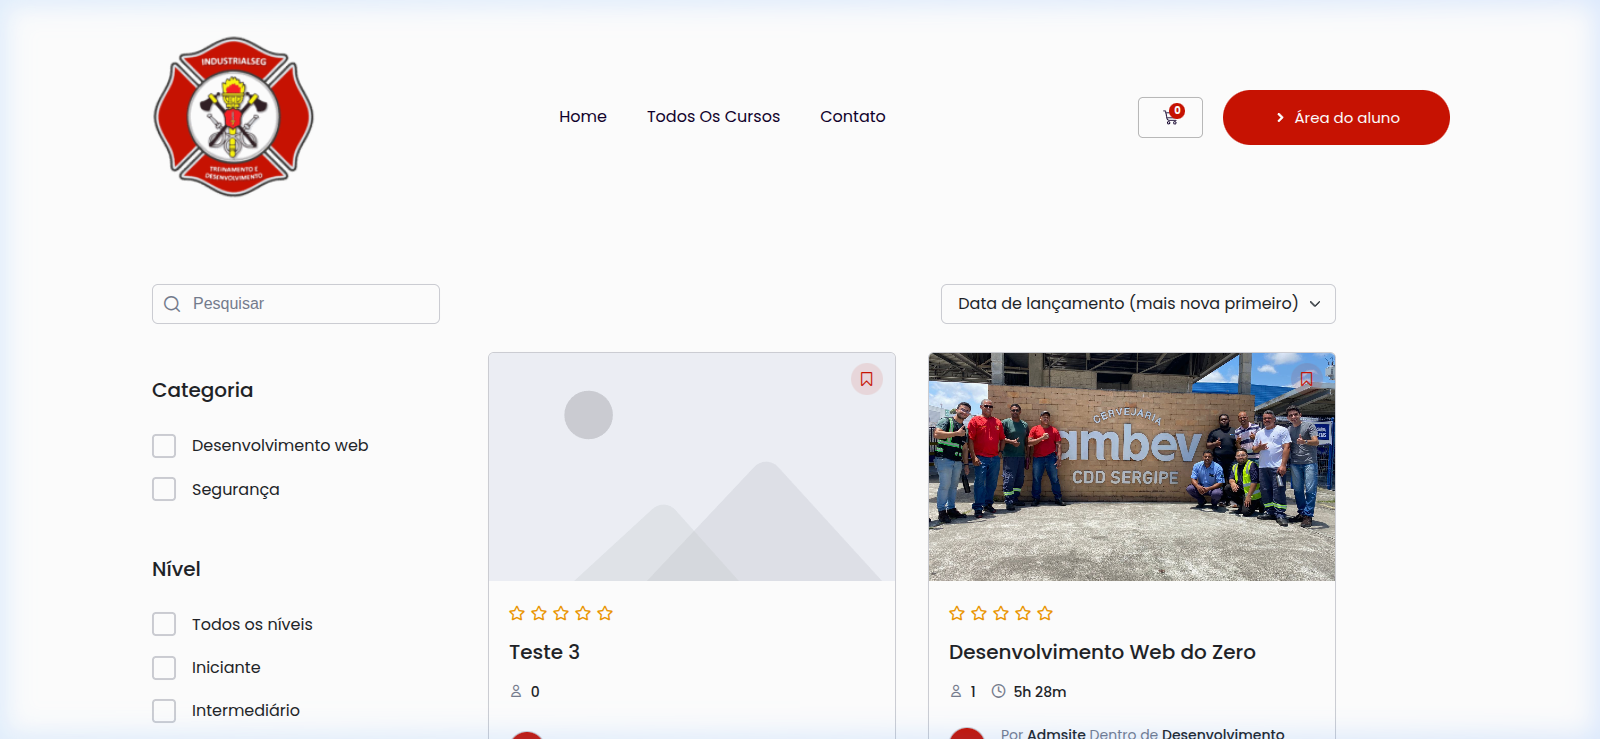This screenshot has width=1600, height=739.
Task: Toggle the Segurança category checkbox
Action: pyautogui.click(x=164, y=489)
